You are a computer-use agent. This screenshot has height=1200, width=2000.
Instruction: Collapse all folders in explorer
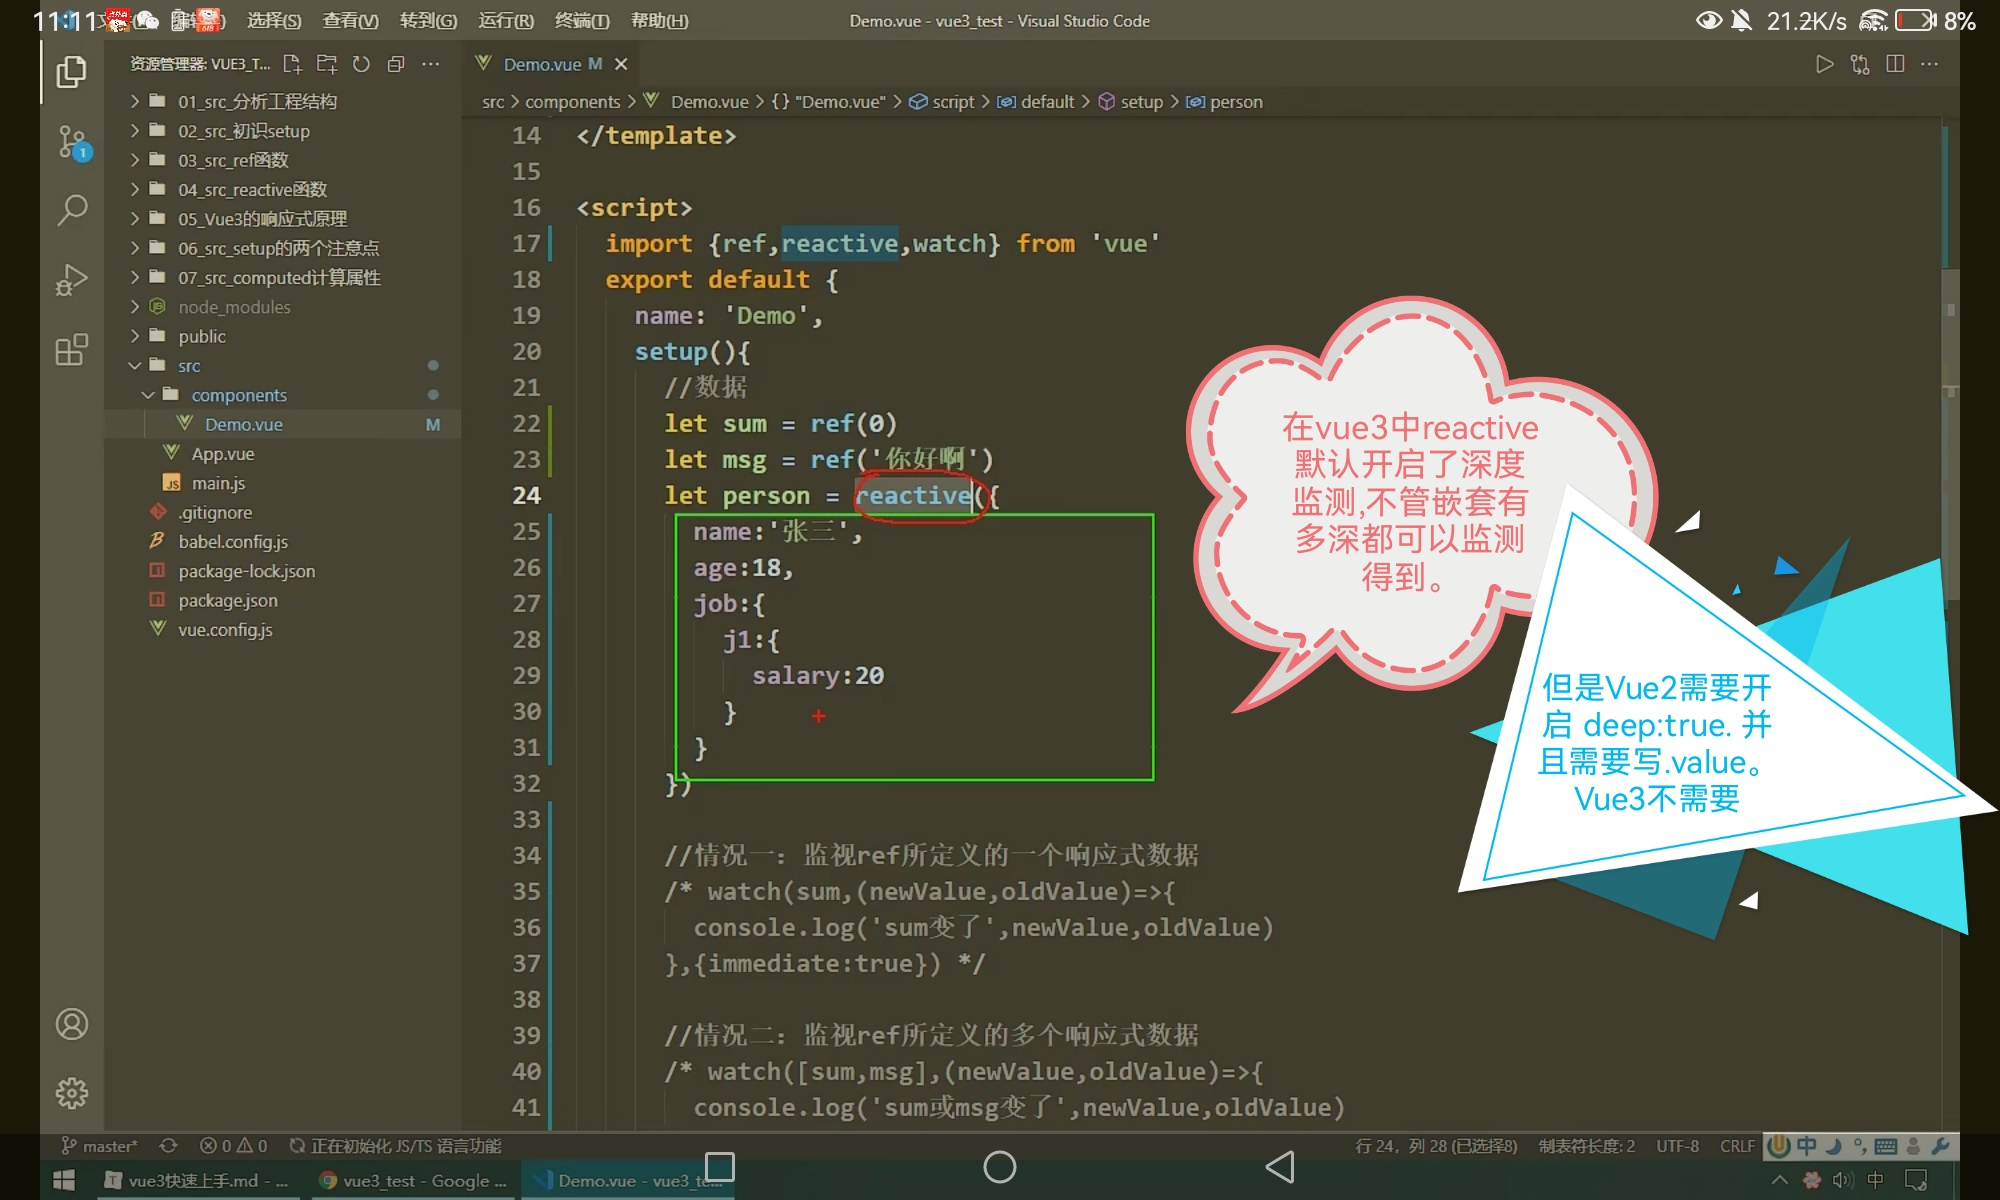(396, 64)
